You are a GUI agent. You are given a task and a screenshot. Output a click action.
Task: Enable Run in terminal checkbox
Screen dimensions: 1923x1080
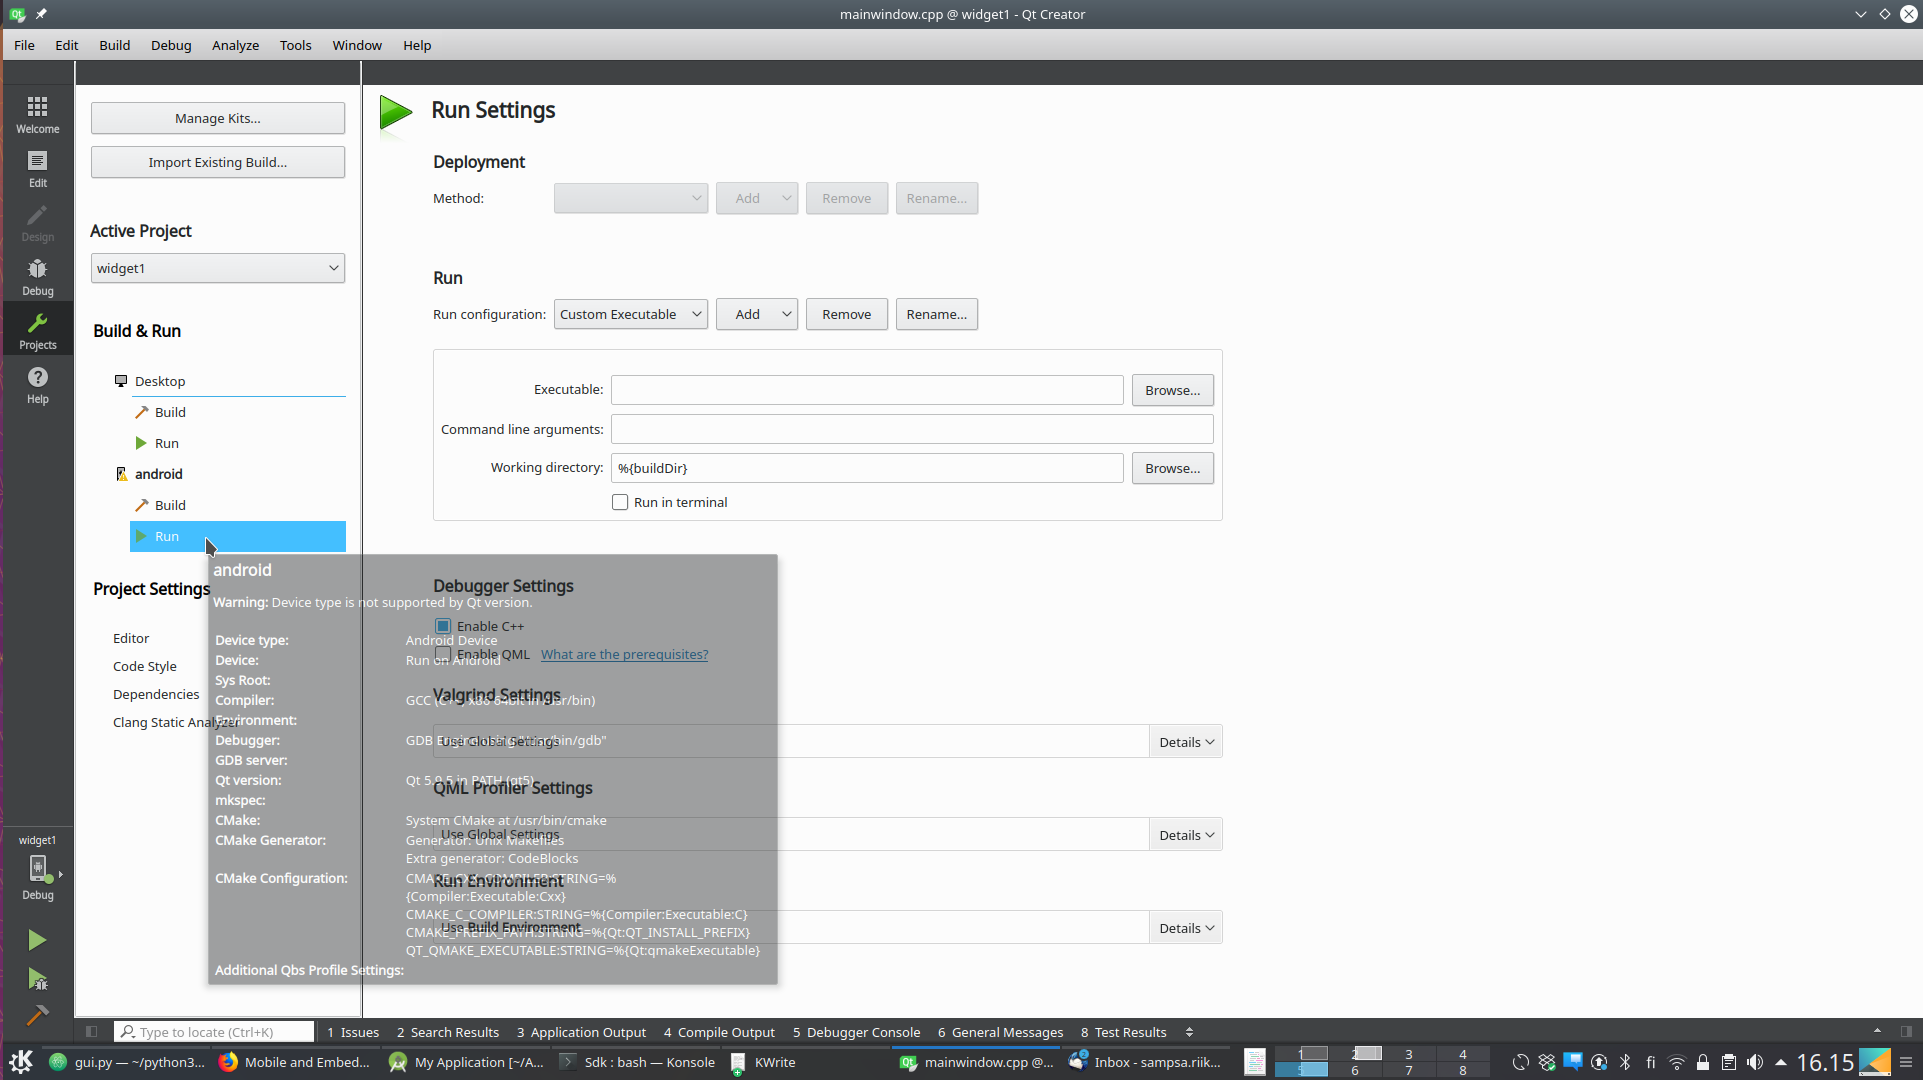620,502
